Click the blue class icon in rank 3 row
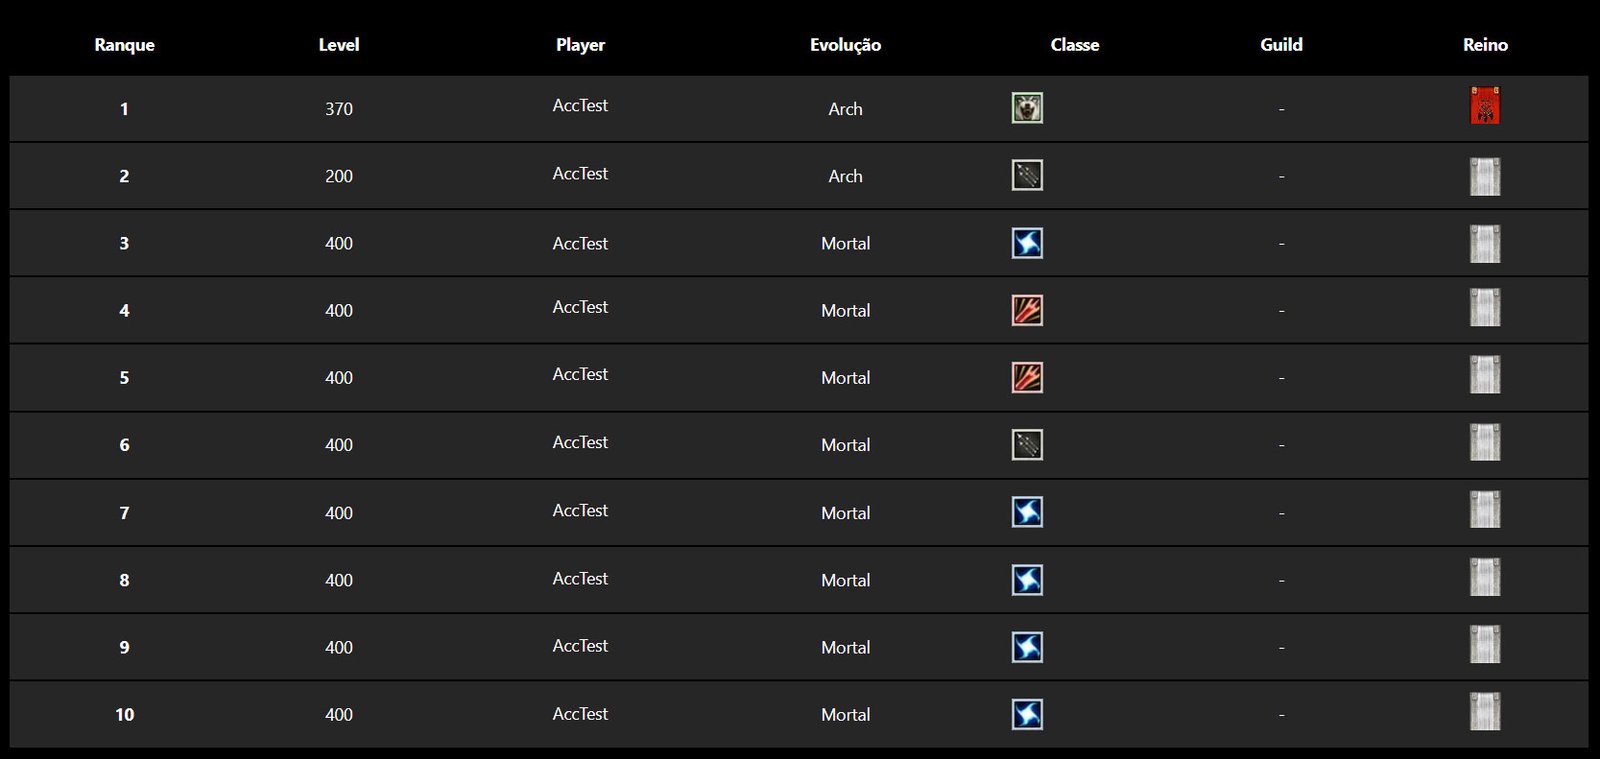The width and height of the screenshot is (1600, 759). pos(1027,243)
